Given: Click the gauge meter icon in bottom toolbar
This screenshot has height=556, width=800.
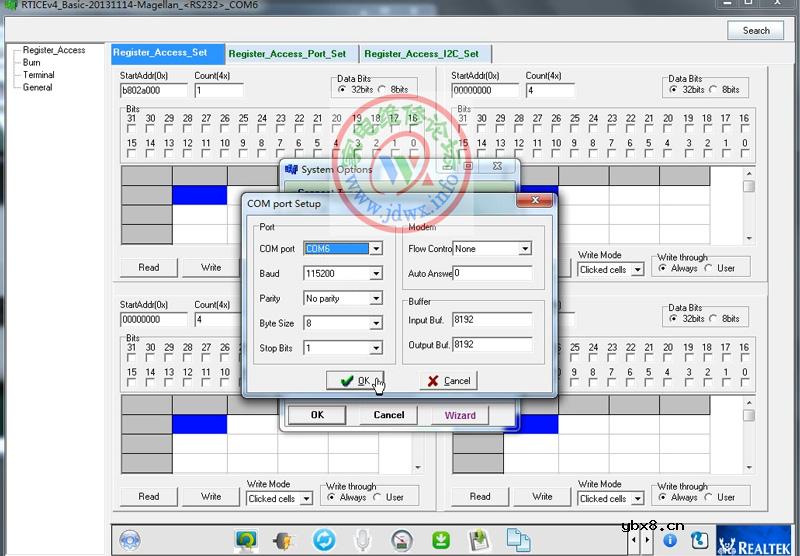Looking at the screenshot, I should (401, 540).
